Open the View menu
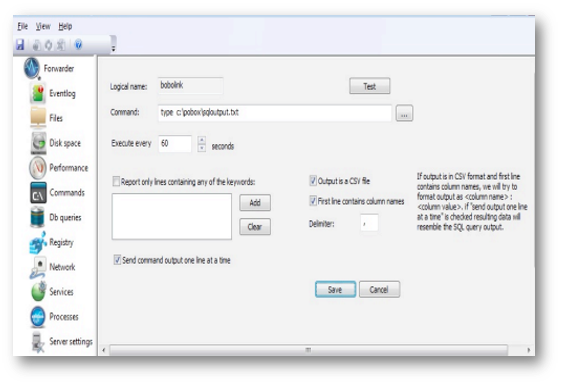The width and height of the screenshot is (561, 385). point(43,26)
